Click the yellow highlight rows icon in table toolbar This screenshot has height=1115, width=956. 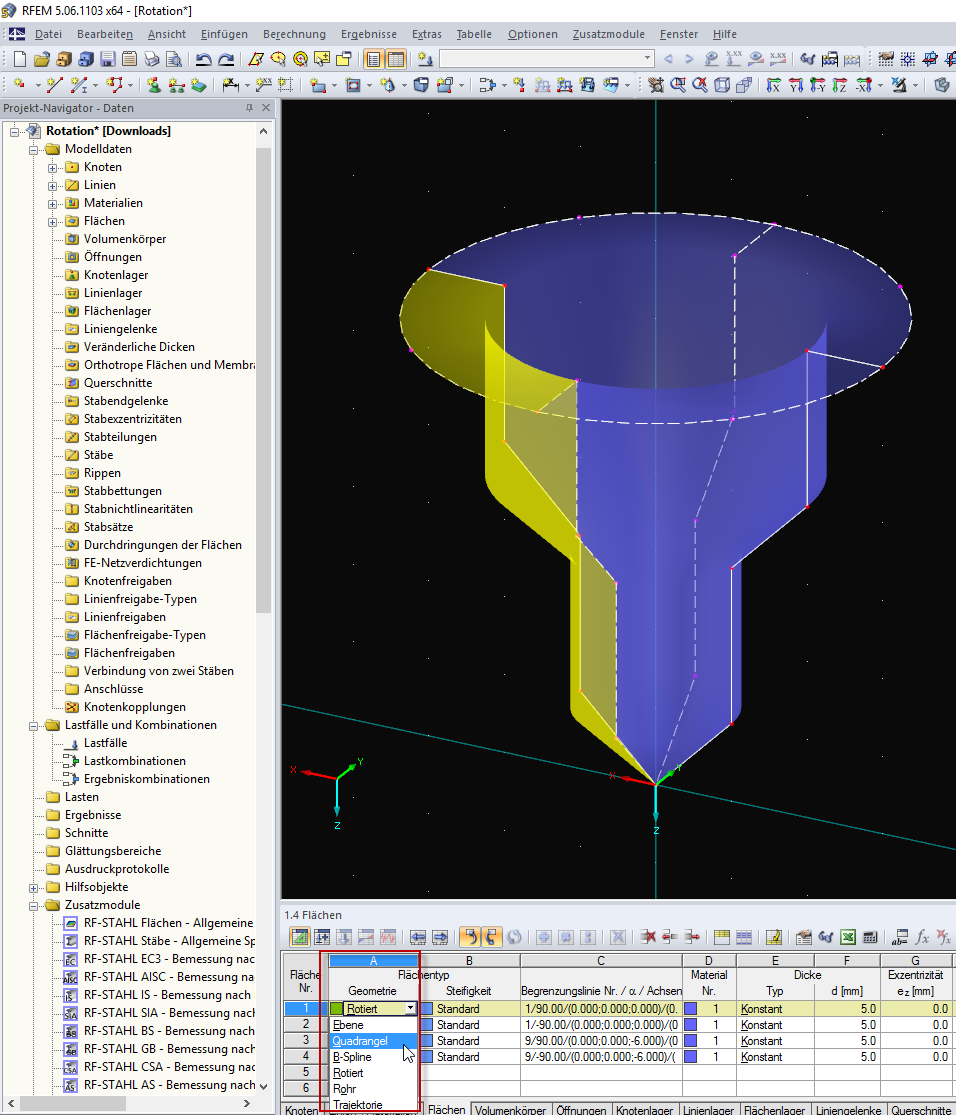click(721, 937)
